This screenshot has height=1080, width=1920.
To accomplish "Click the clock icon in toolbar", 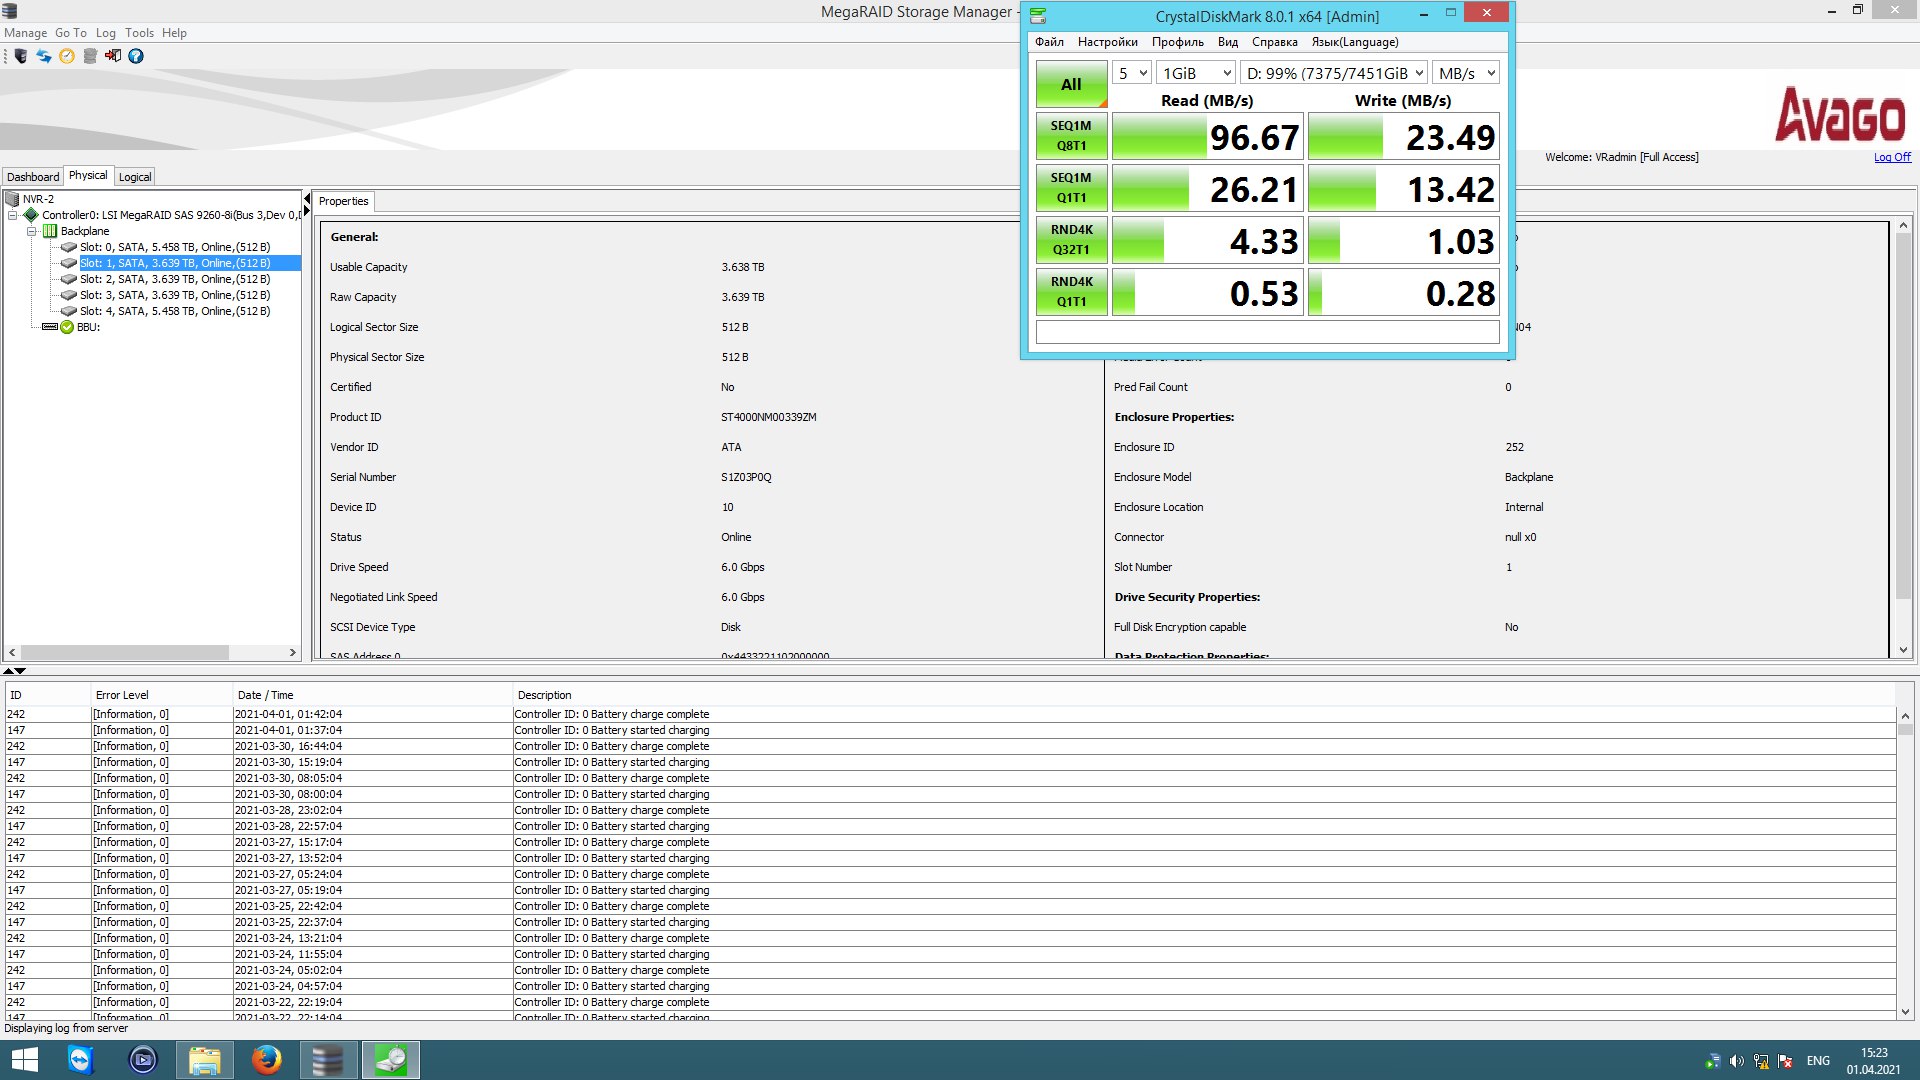I will coord(67,56).
